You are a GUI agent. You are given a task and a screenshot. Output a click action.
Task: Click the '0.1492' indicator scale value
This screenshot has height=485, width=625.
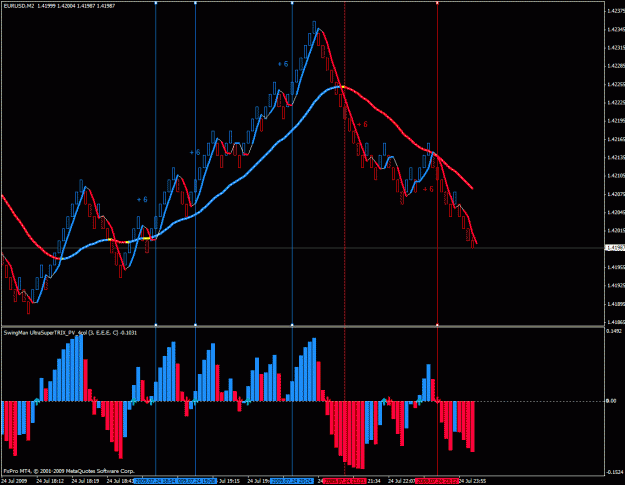pos(613,331)
